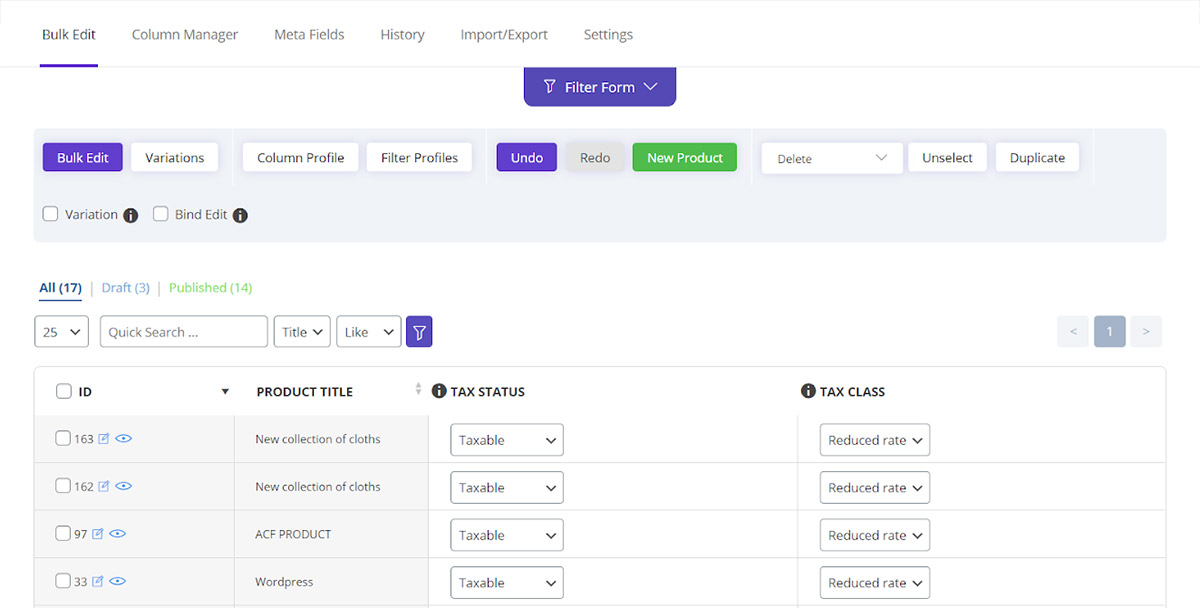Open the edit icon for product 162
The image size is (1200, 608).
coord(104,486)
